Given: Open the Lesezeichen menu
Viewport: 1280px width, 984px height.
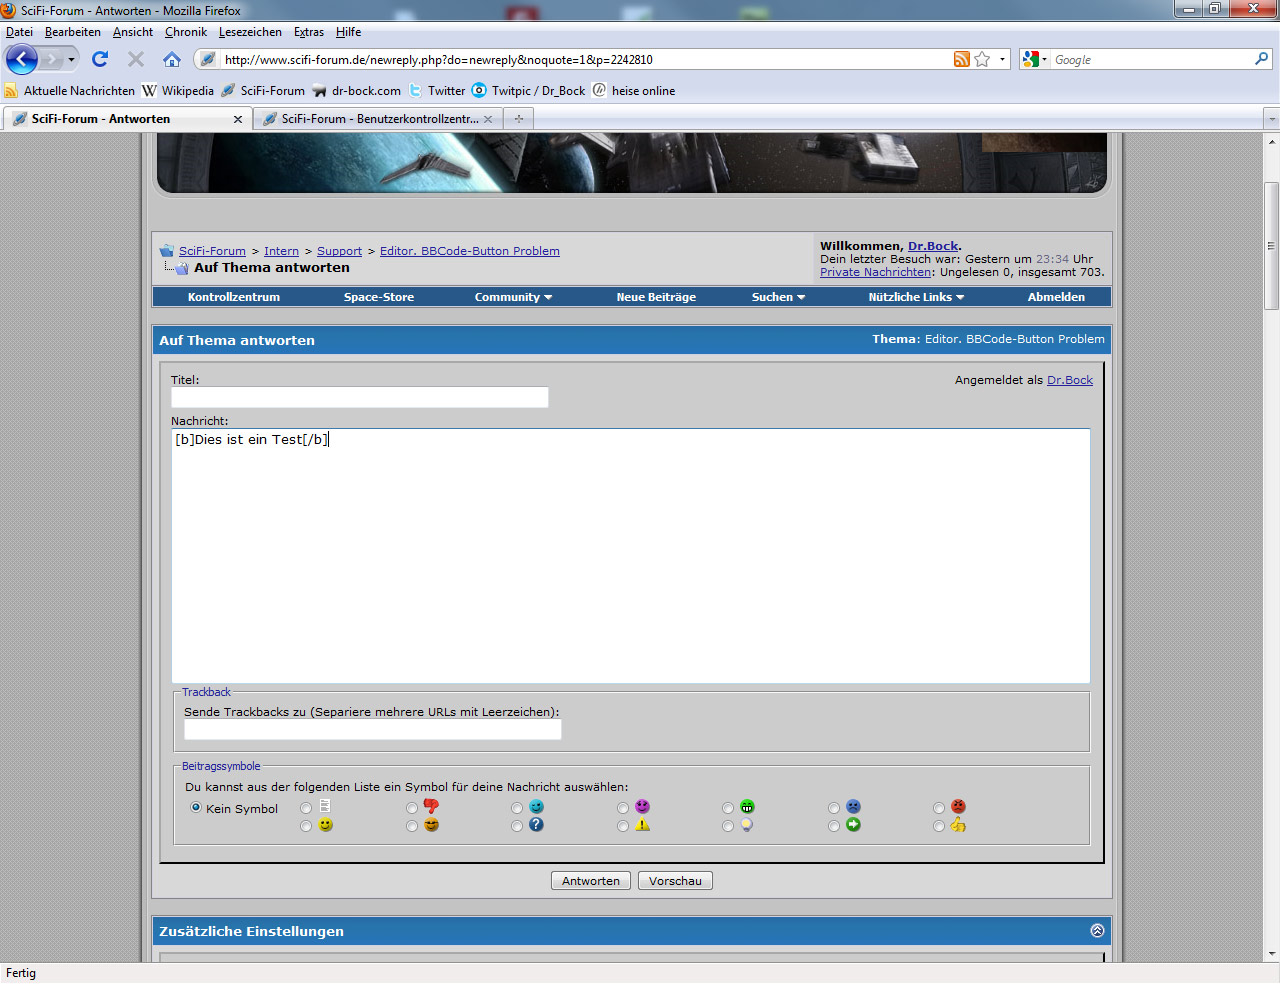Looking at the screenshot, I should pos(250,32).
